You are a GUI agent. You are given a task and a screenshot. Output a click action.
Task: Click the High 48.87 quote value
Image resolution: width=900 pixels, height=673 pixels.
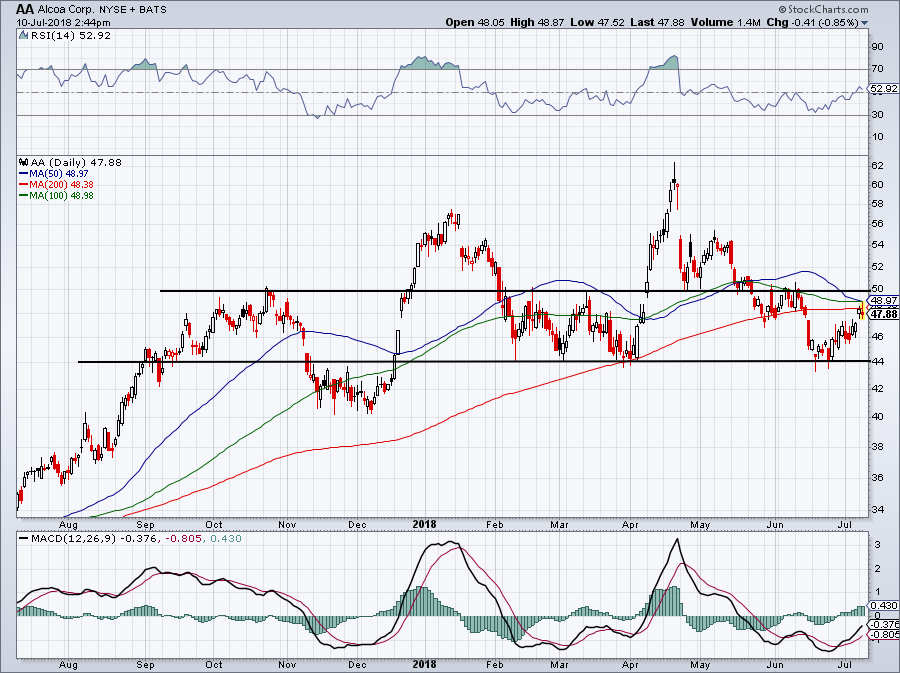(537, 22)
